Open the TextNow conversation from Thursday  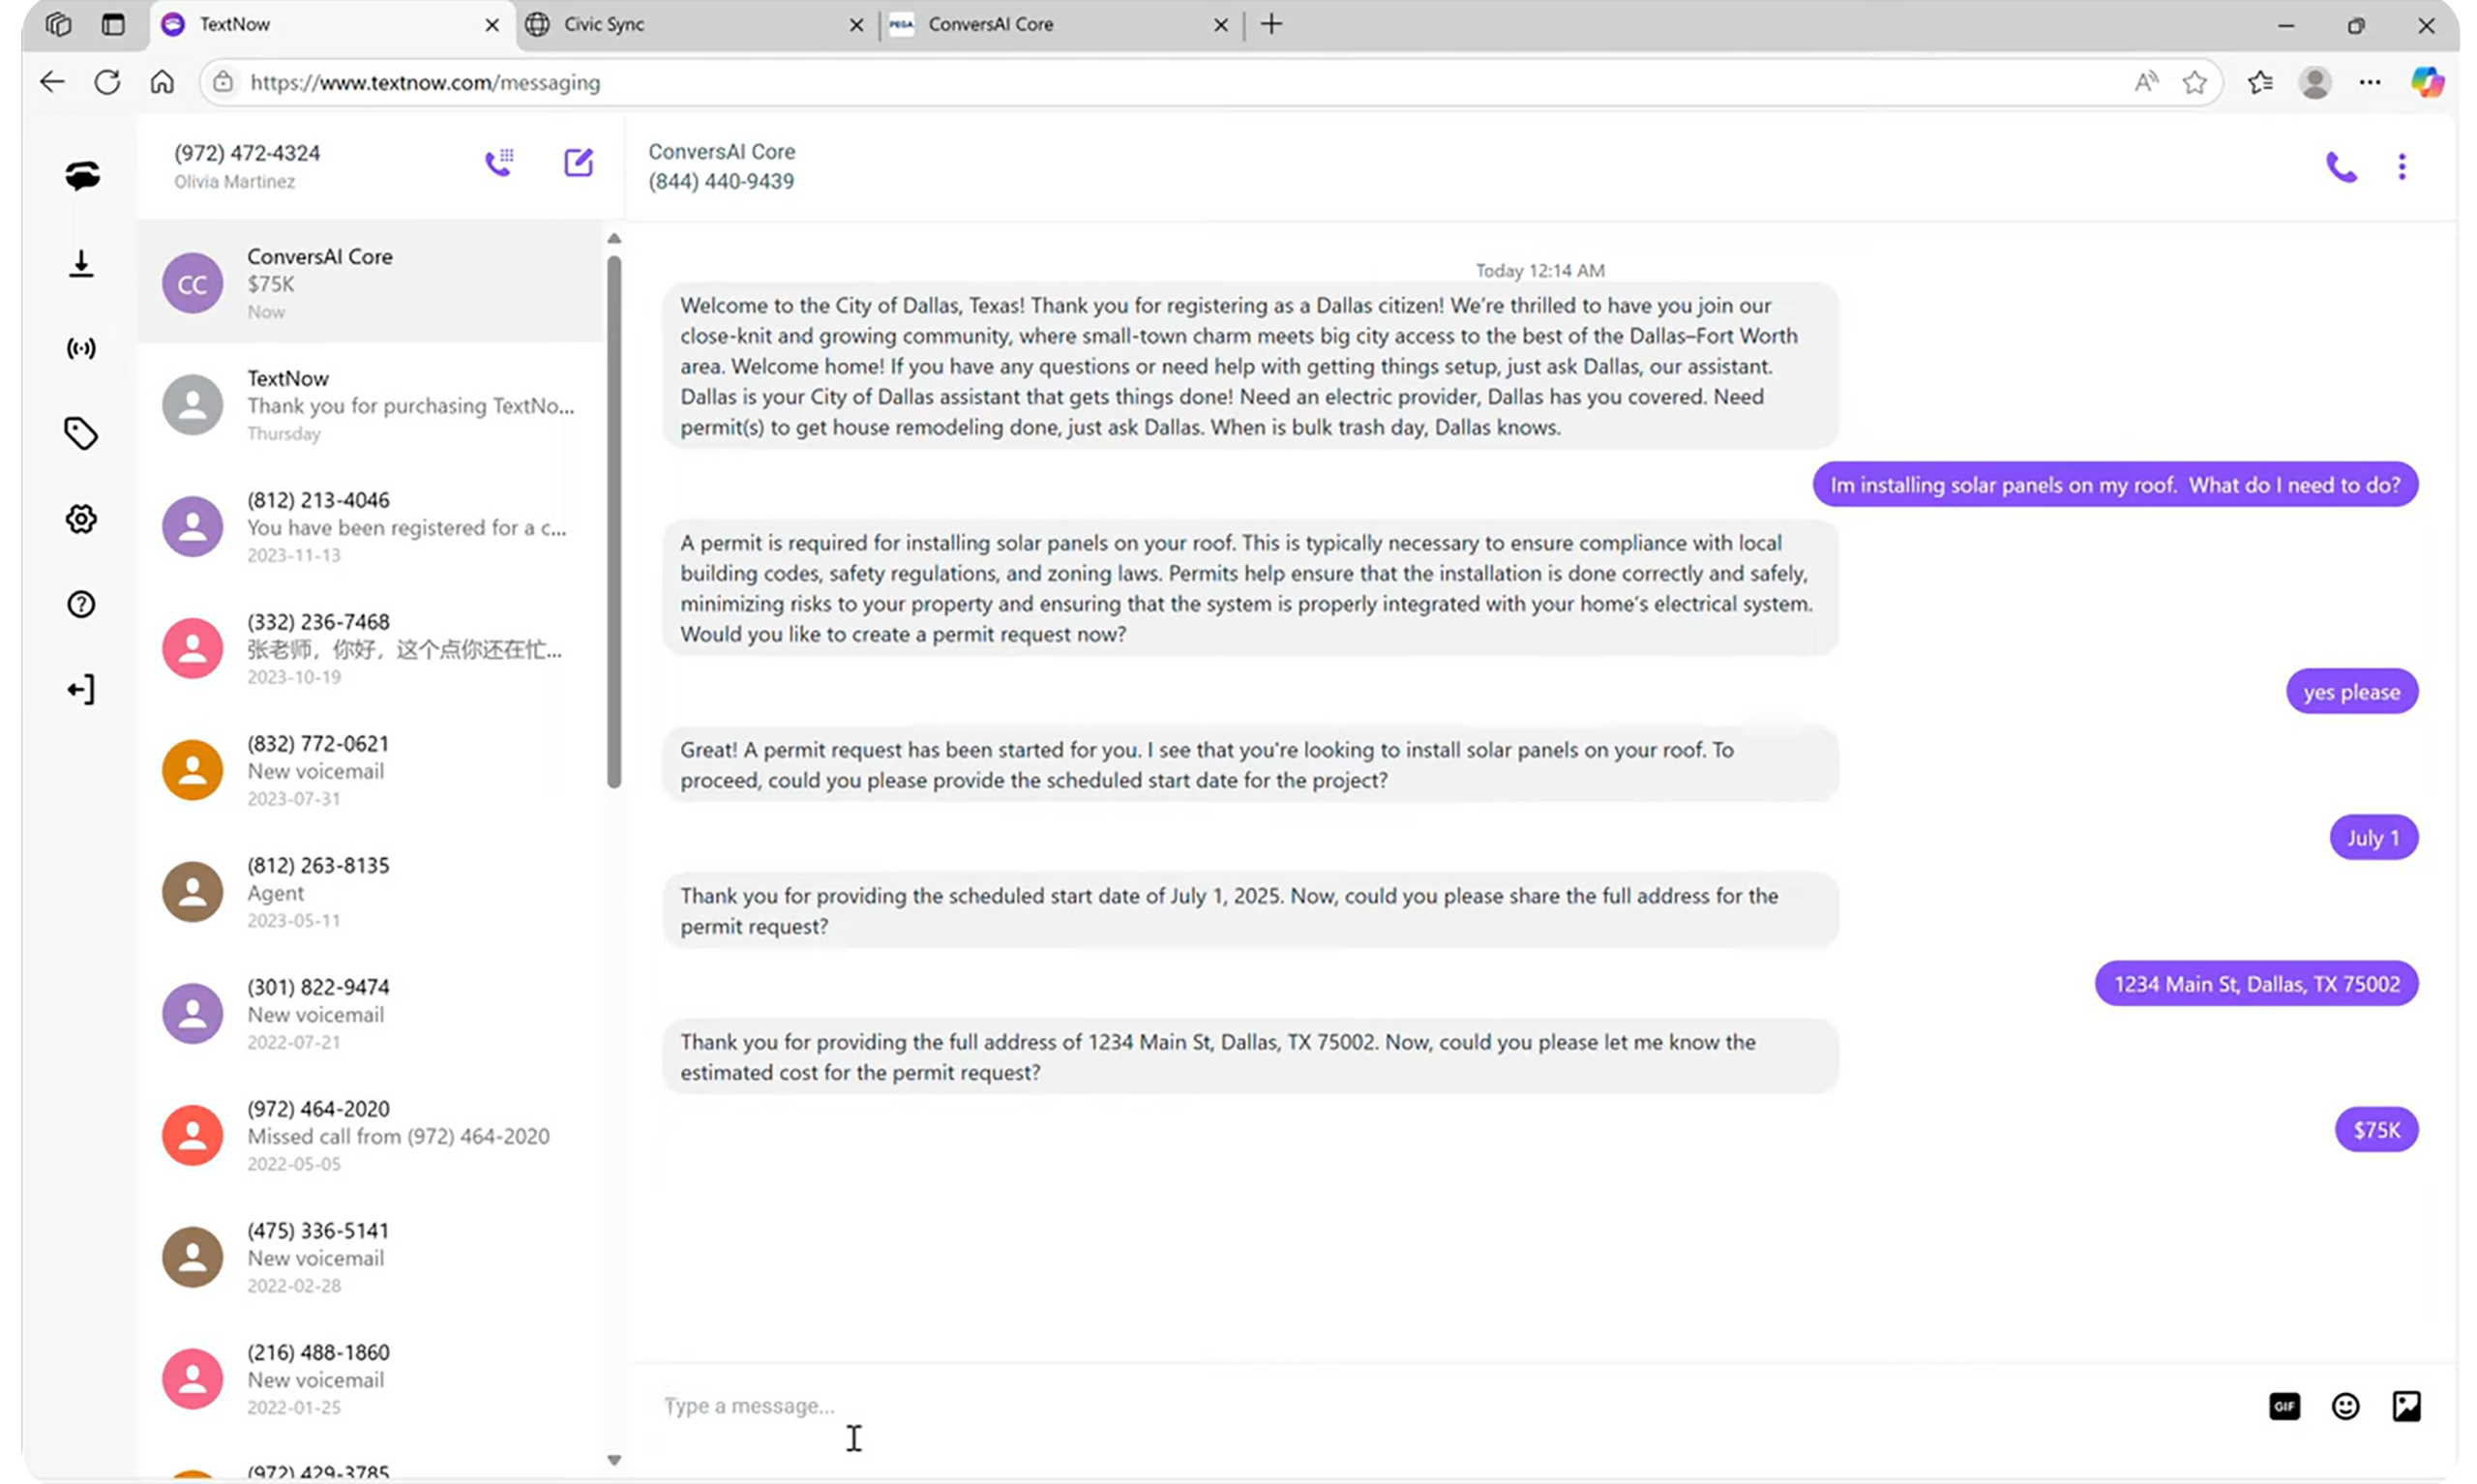[370, 405]
